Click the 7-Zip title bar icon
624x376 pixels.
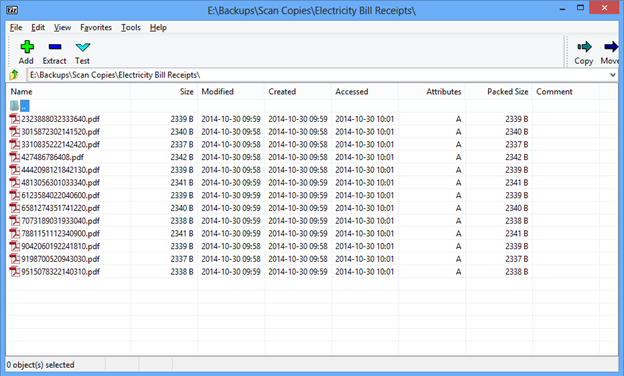(12, 10)
